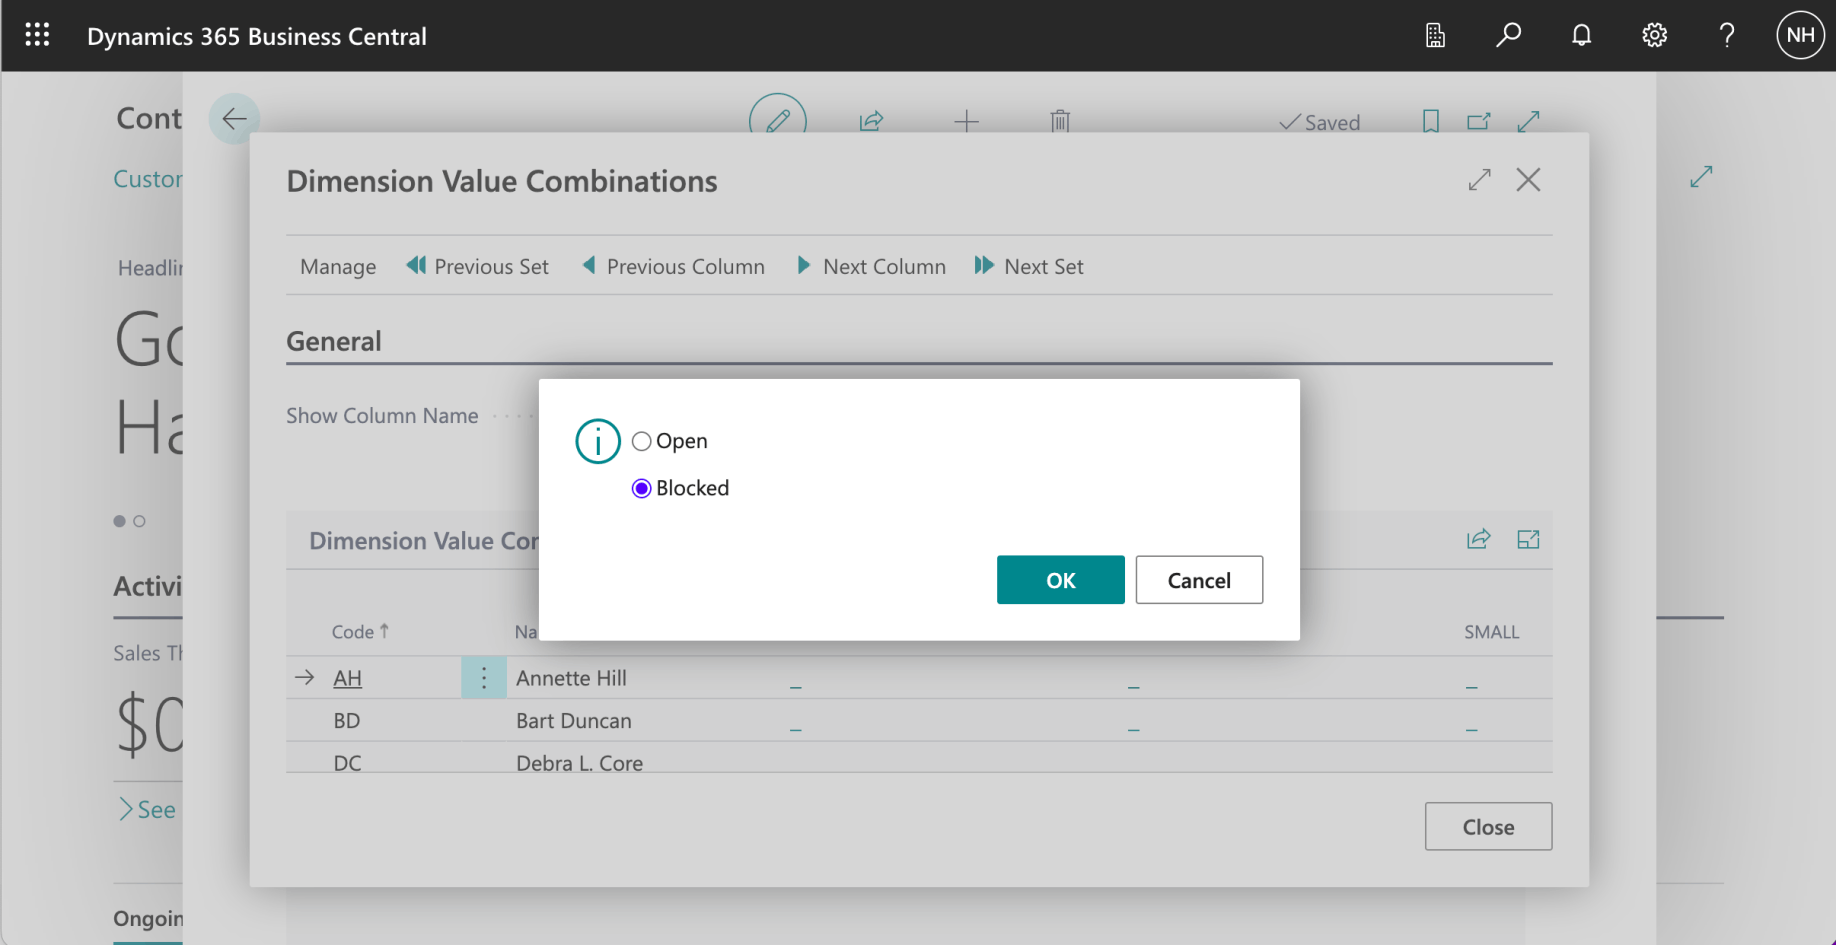Image resolution: width=1836 pixels, height=945 pixels.
Task: Select the Open radio option
Action: pyautogui.click(x=642, y=441)
